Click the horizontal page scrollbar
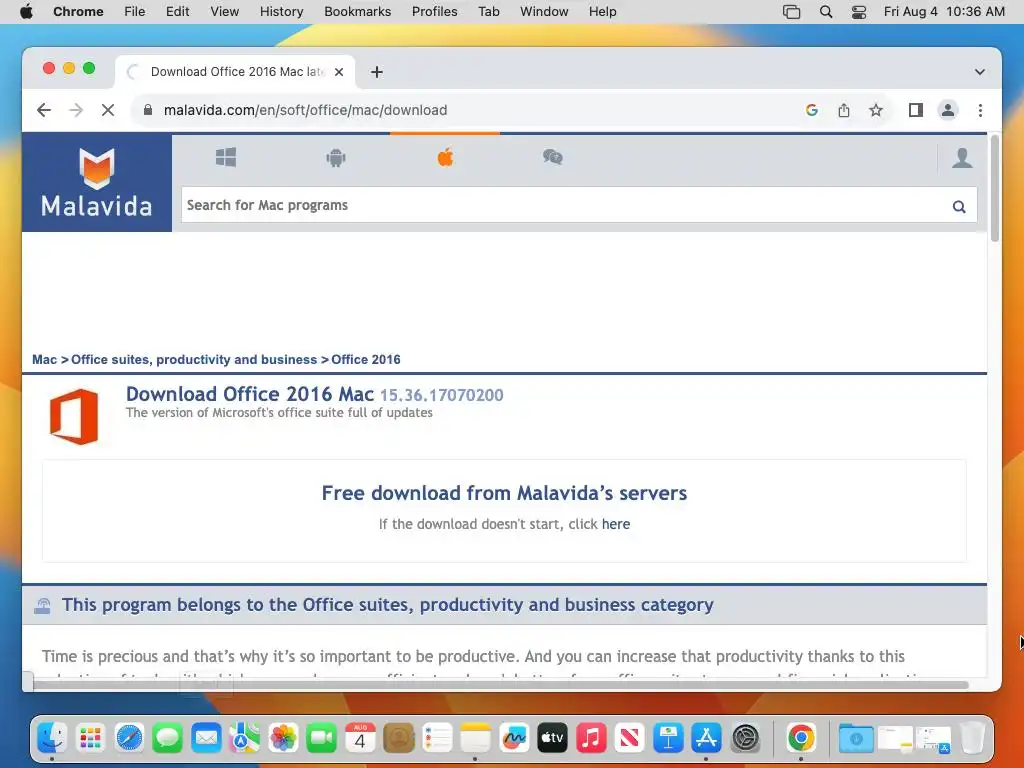This screenshot has height=768, width=1024. (500, 684)
